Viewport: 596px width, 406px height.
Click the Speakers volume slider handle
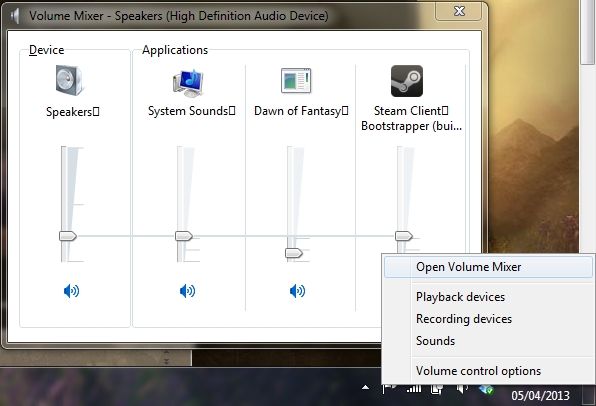tap(68, 236)
